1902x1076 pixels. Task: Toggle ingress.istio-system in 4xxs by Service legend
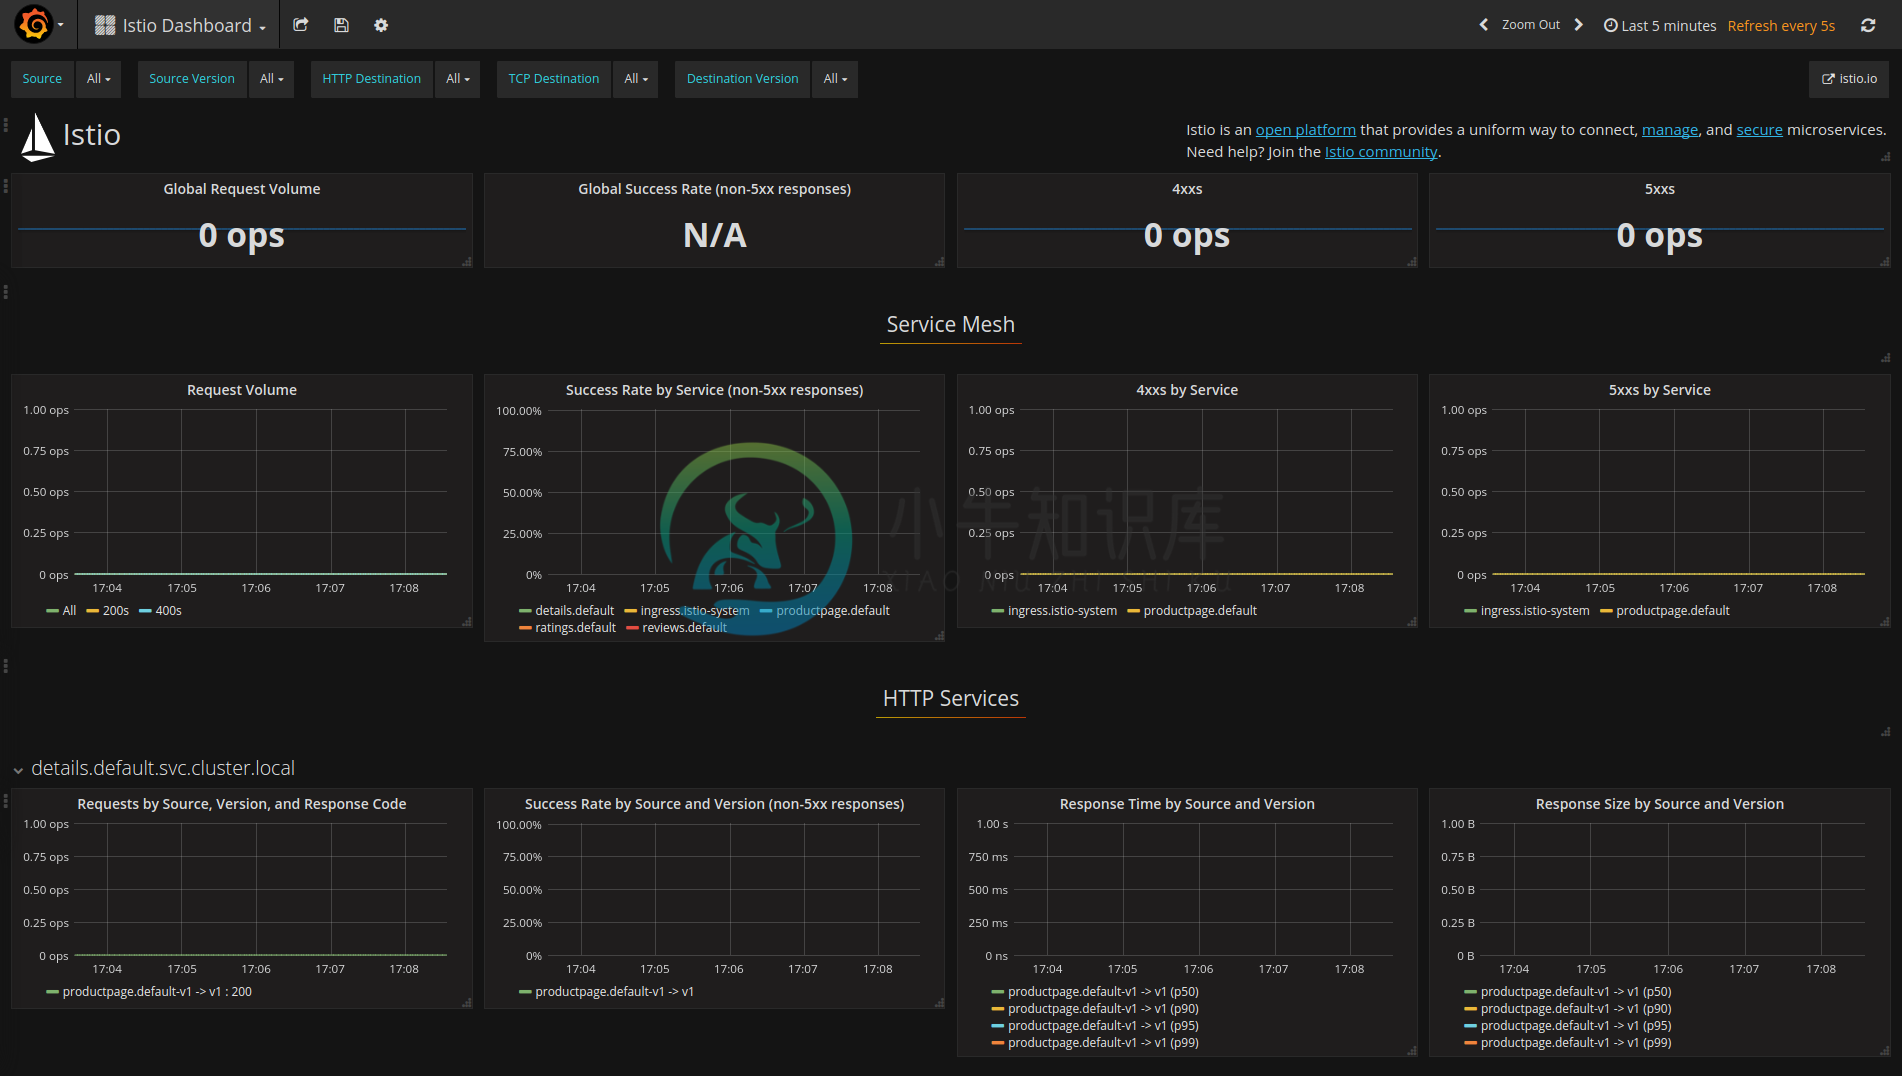[x=1062, y=611]
